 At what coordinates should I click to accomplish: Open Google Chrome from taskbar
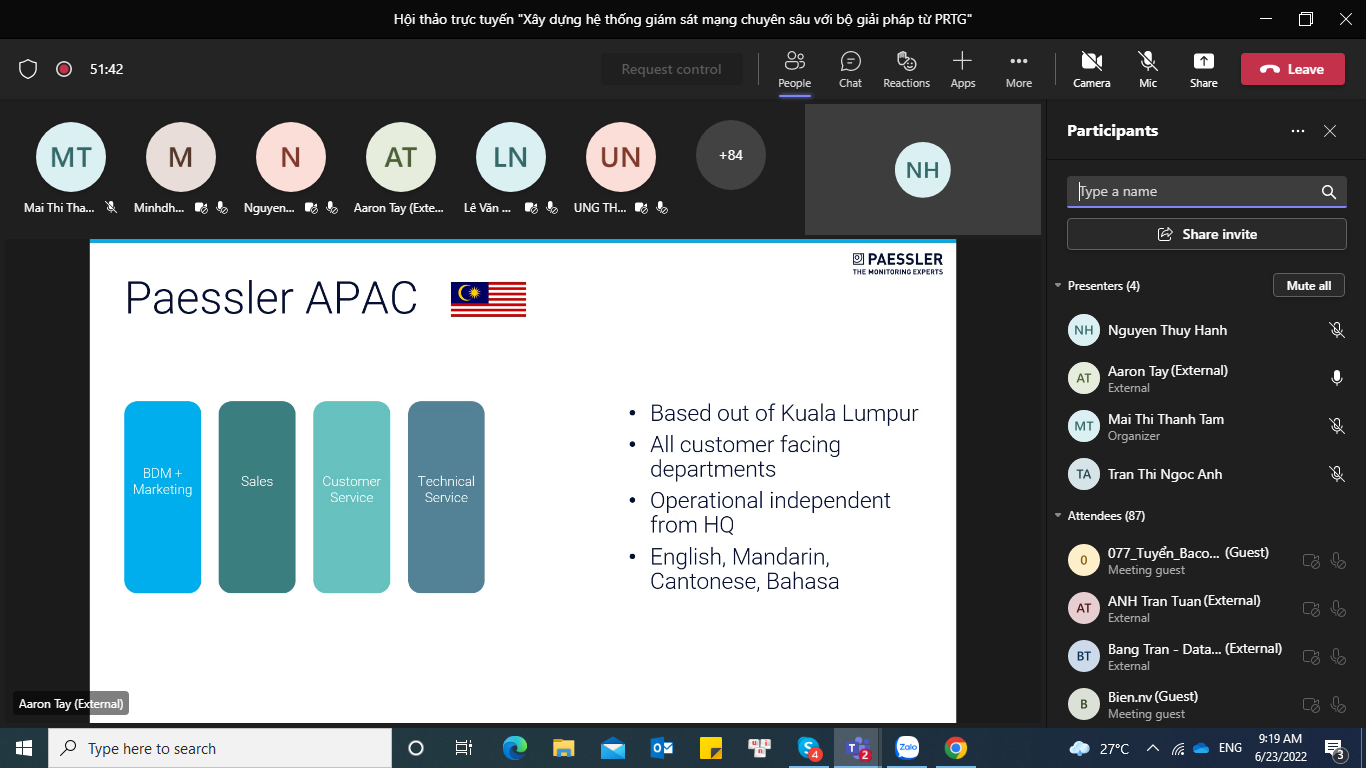956,748
